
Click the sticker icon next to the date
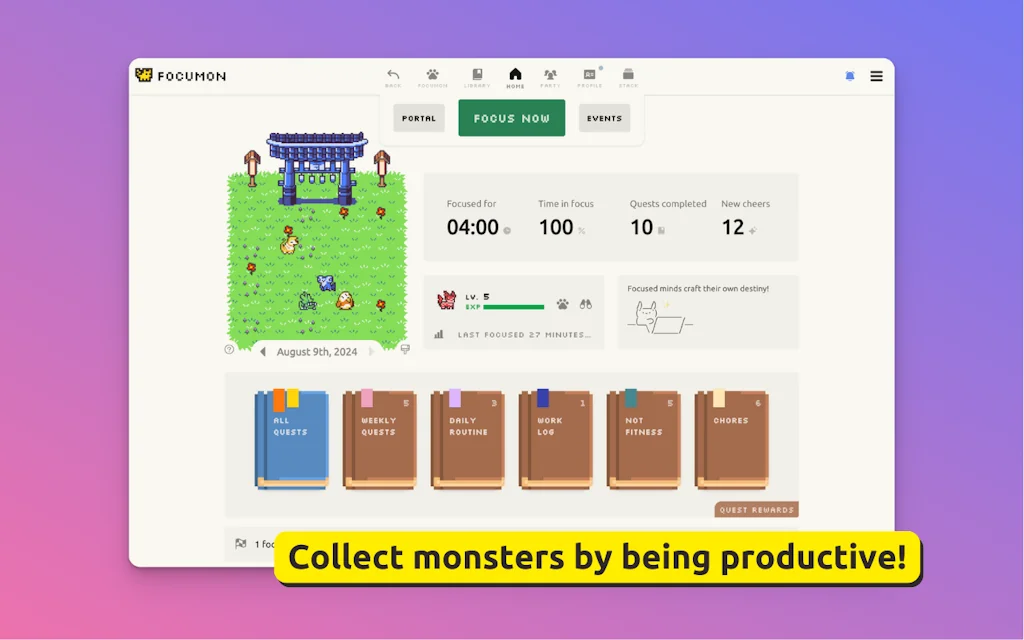pyautogui.click(x=404, y=349)
